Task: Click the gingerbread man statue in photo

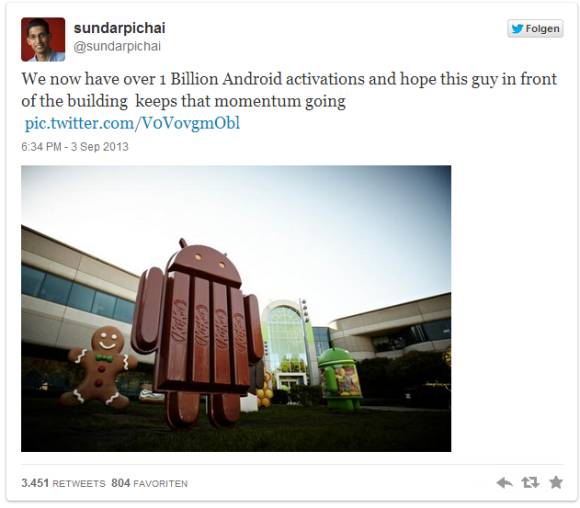Action: click(x=100, y=366)
